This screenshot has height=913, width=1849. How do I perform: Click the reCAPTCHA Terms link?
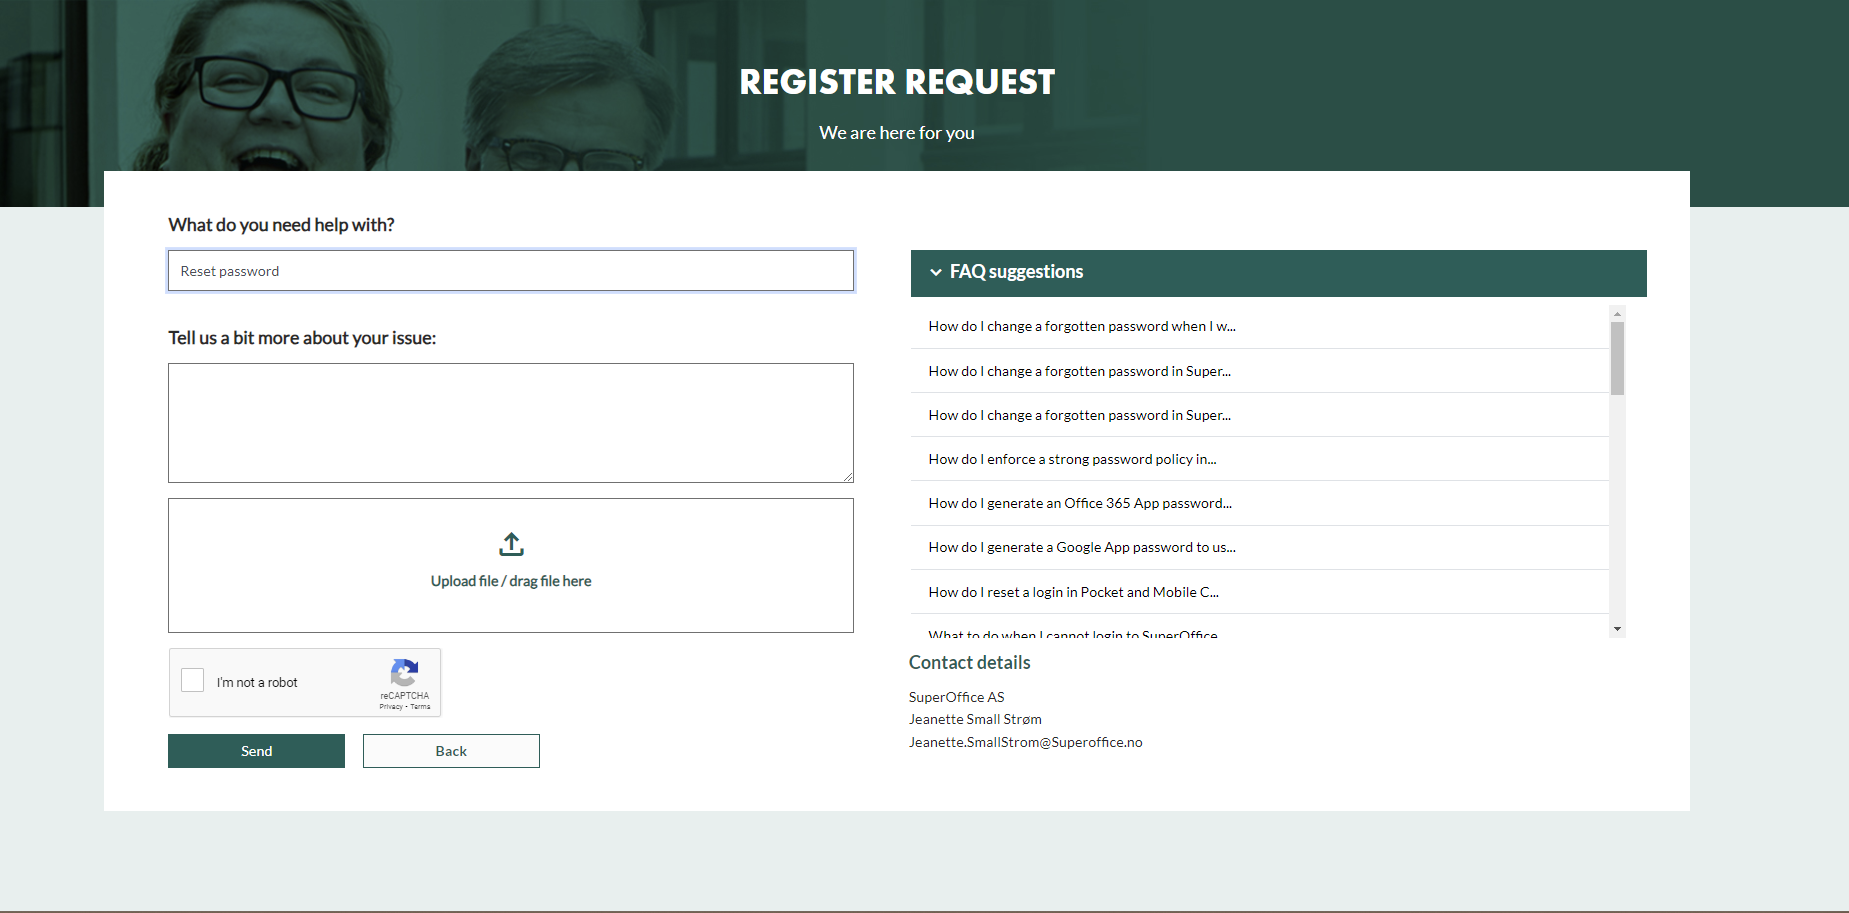[421, 707]
